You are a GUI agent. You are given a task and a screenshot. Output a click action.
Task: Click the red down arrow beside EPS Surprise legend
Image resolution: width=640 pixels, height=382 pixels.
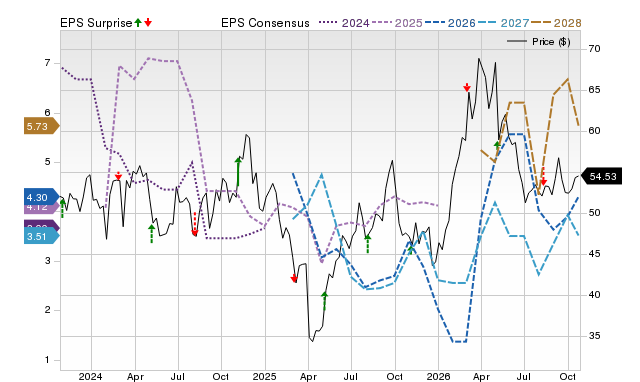148,22
